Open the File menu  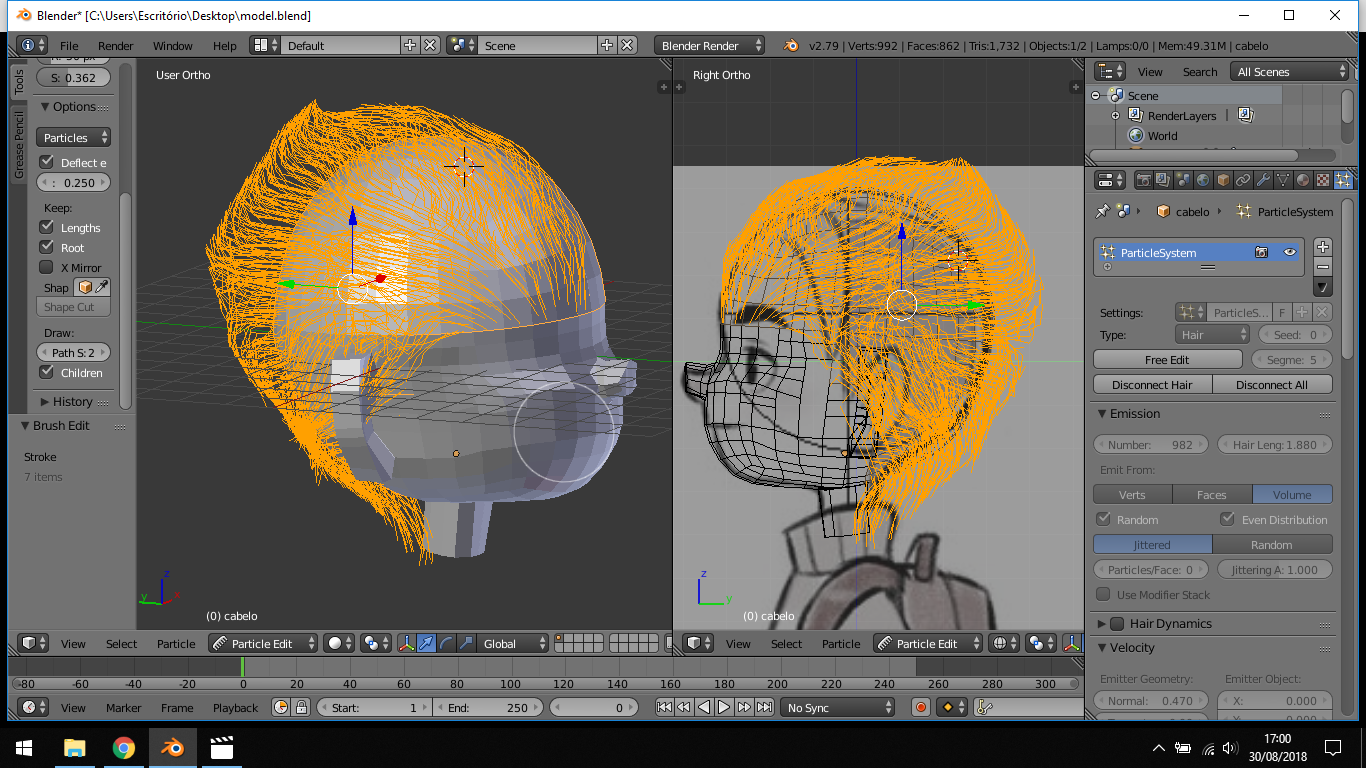(69, 45)
